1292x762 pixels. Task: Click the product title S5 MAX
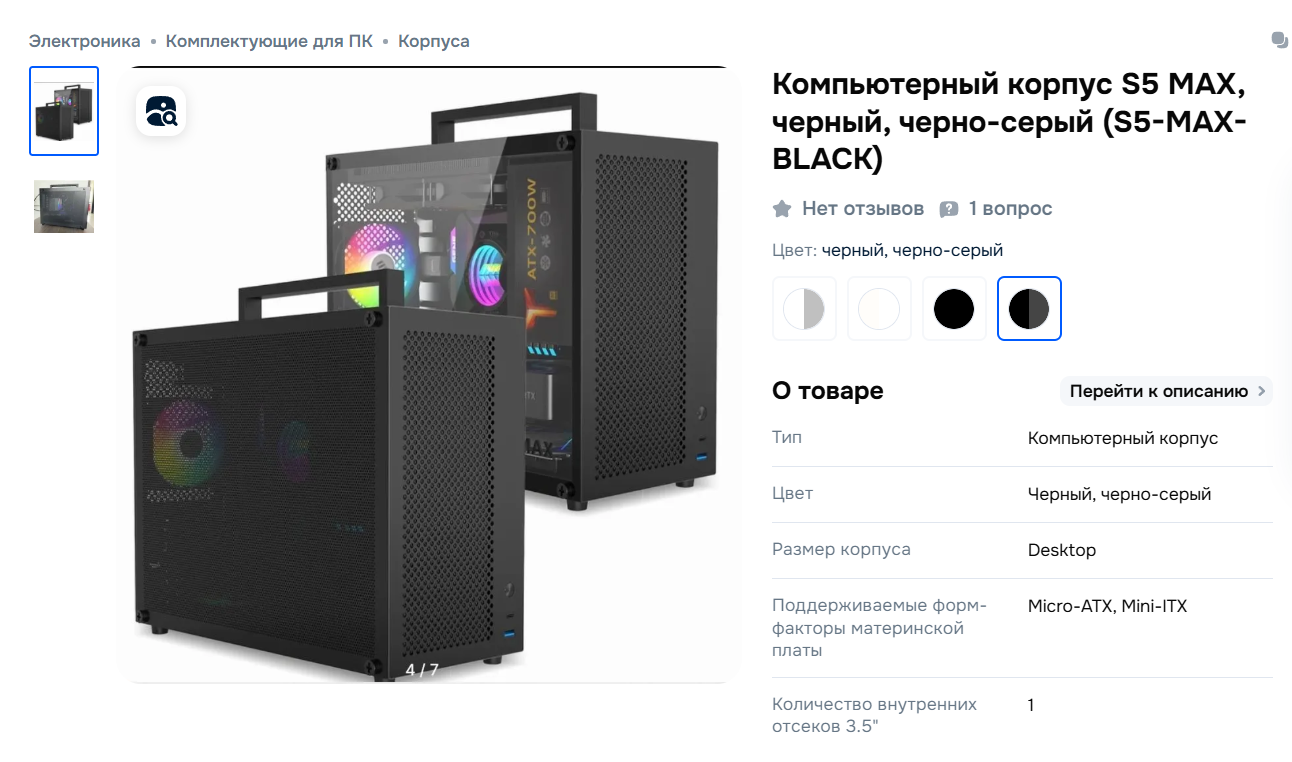click(x=1010, y=121)
